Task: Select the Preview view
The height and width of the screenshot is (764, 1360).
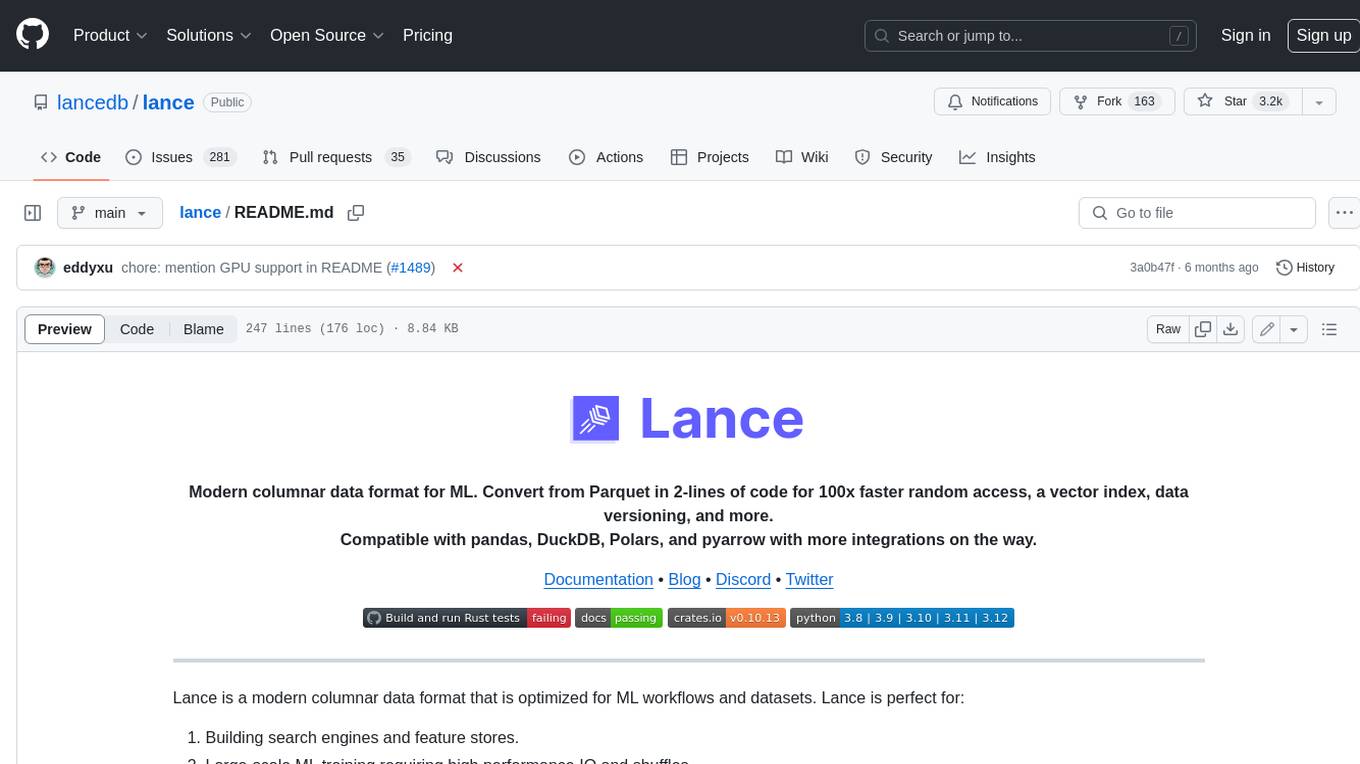Action: pos(65,329)
